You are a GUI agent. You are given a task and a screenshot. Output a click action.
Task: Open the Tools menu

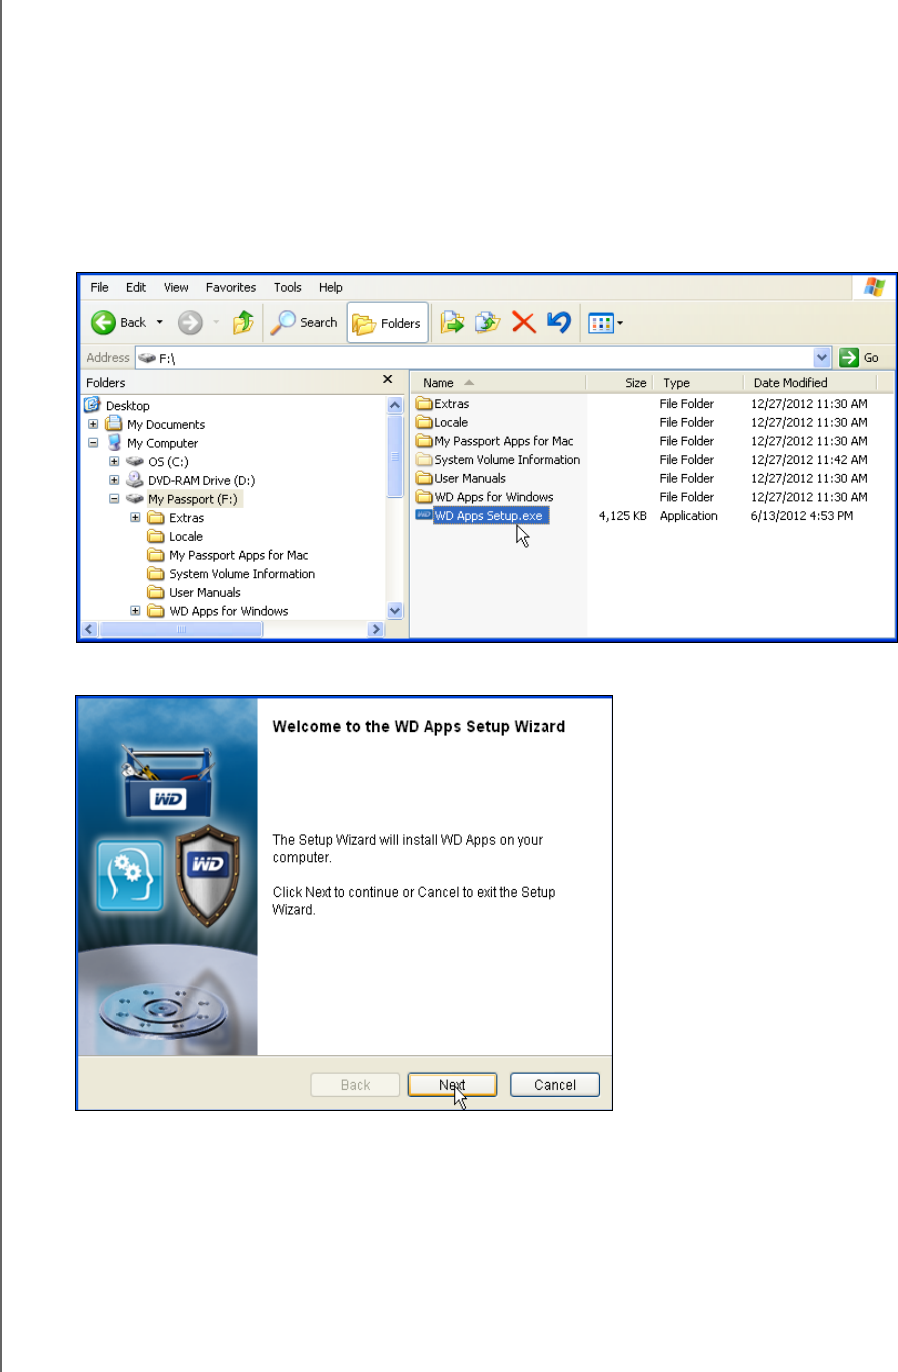pos(287,288)
